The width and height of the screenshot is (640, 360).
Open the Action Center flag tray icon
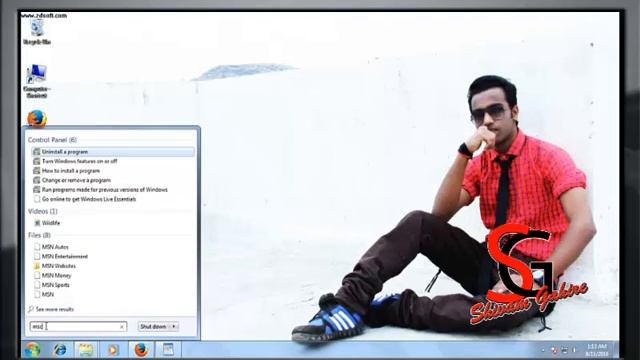(x=554, y=350)
